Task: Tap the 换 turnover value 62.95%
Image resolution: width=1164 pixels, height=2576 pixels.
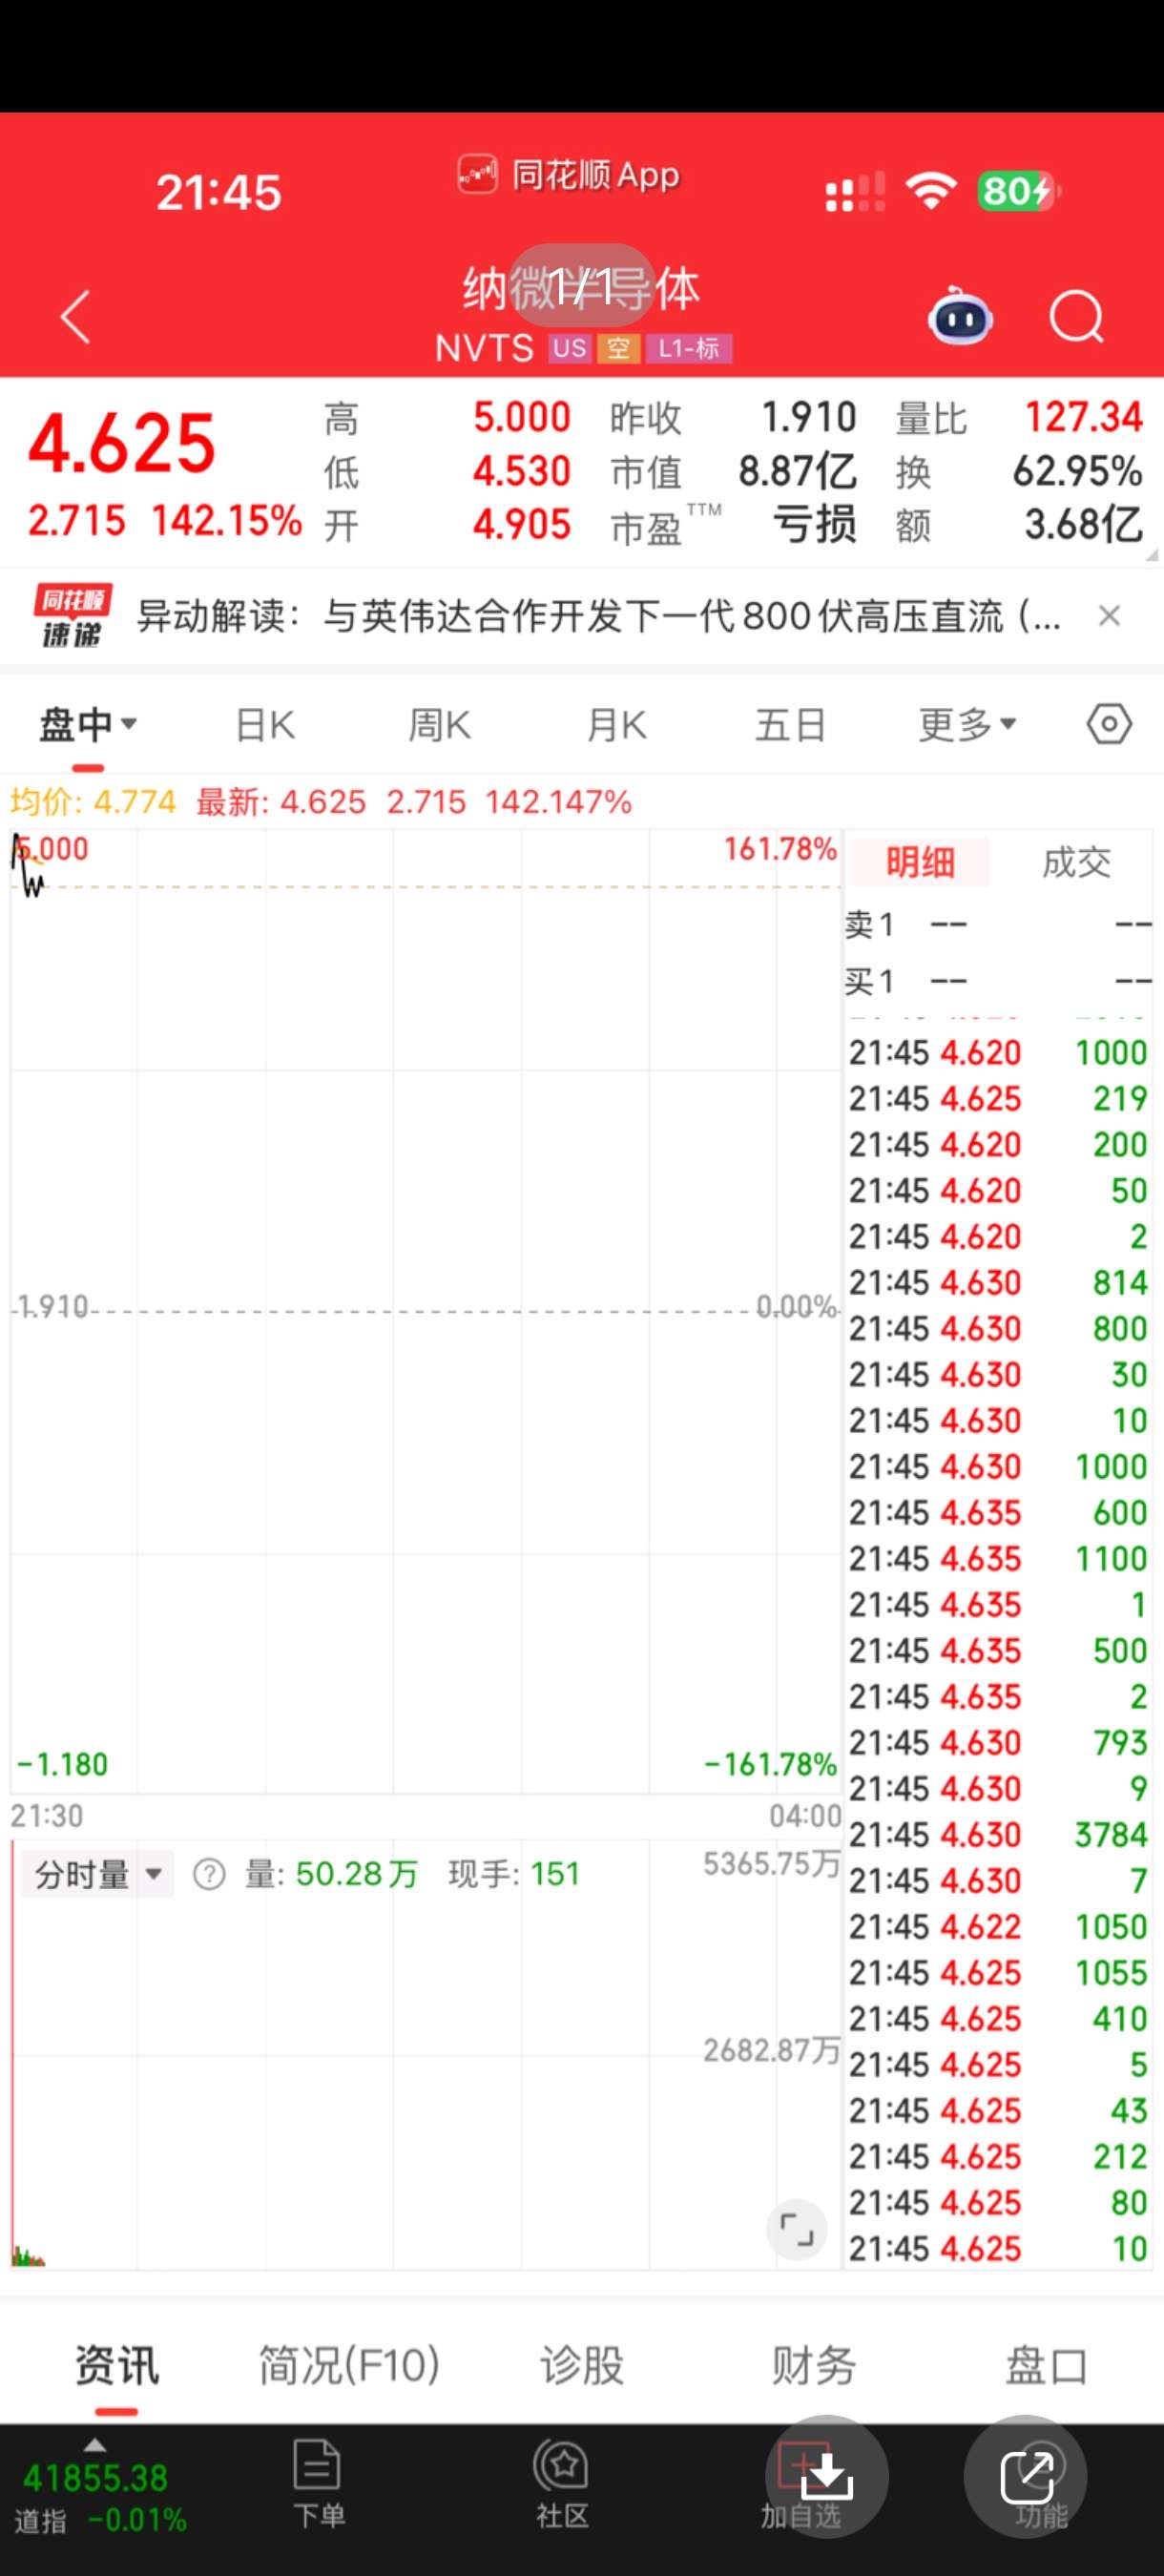Action: point(1077,470)
